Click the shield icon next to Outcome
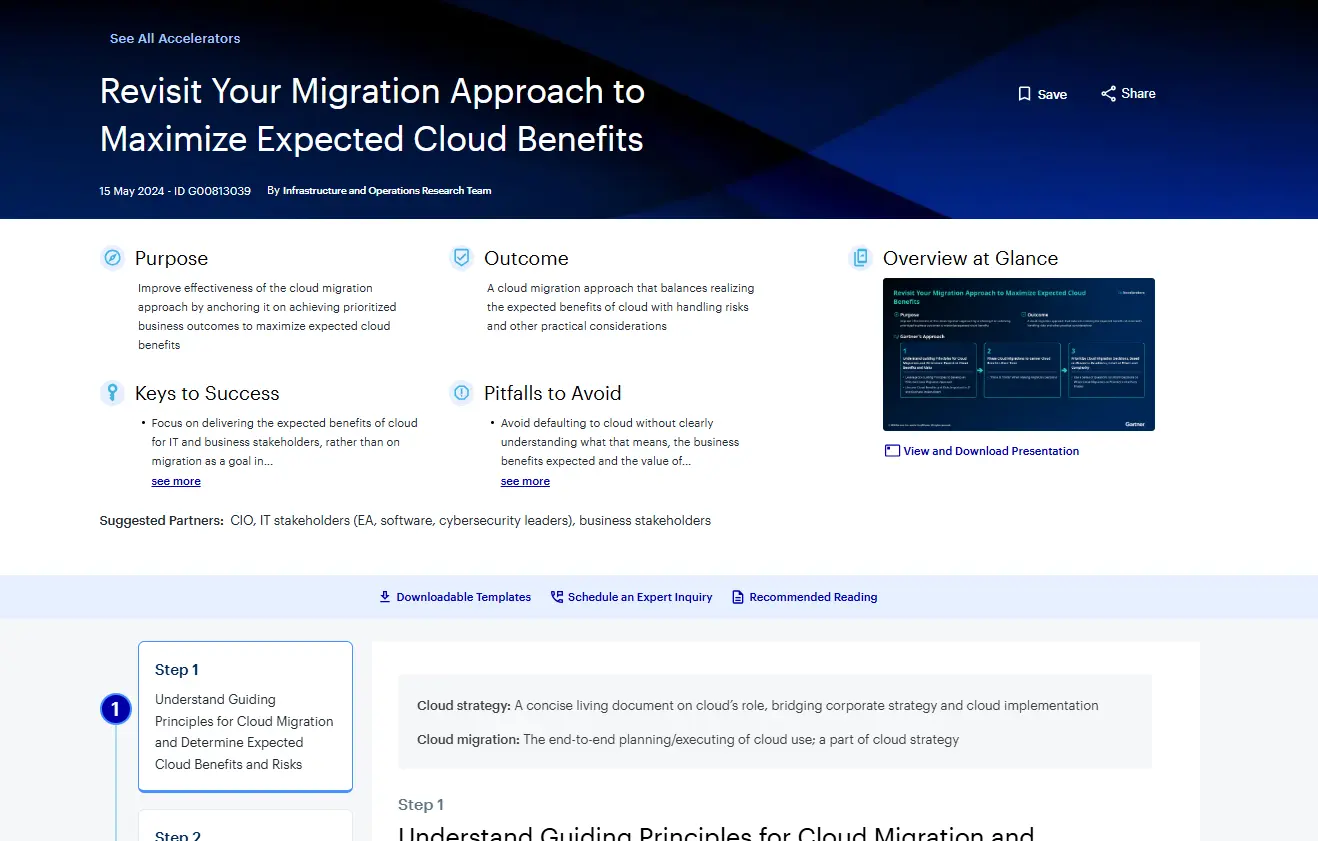The image size is (1318, 841). coord(461,257)
